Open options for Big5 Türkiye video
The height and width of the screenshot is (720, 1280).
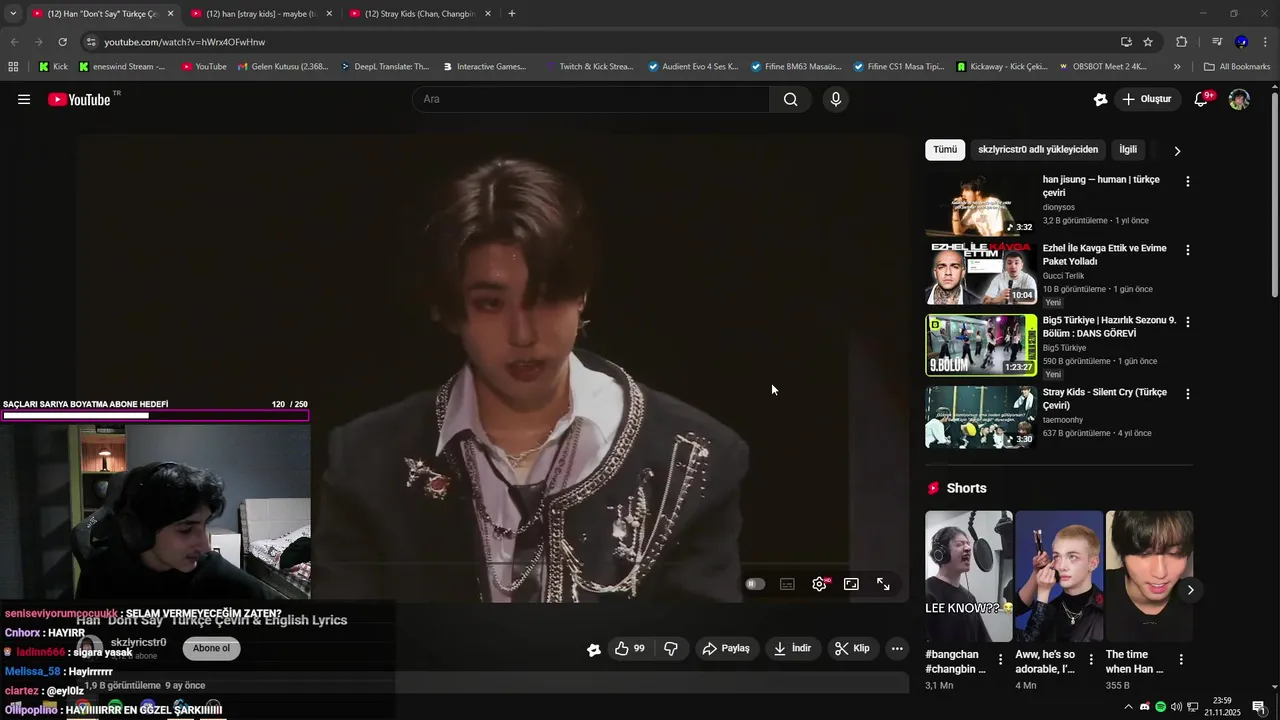pyautogui.click(x=1187, y=322)
